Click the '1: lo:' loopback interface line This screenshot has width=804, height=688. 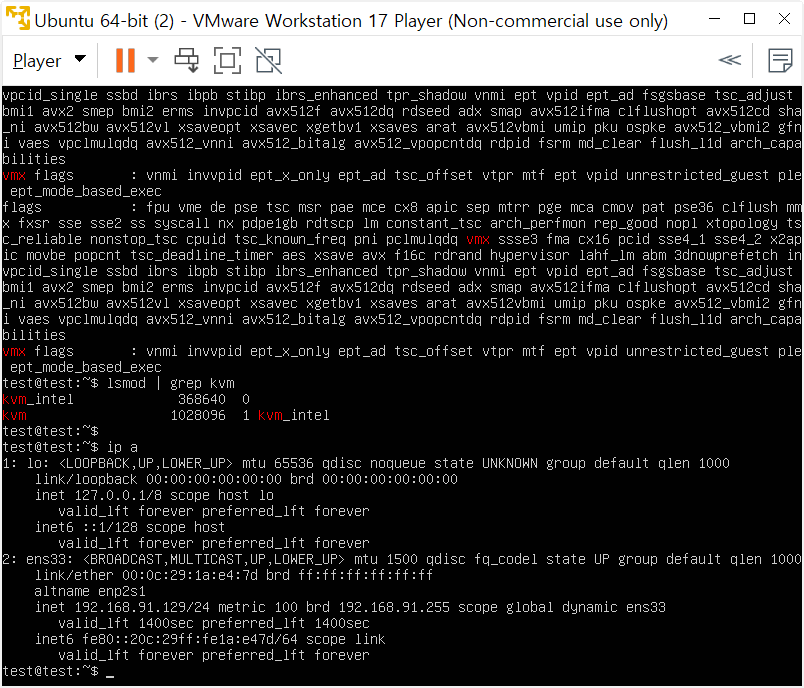click(366, 463)
